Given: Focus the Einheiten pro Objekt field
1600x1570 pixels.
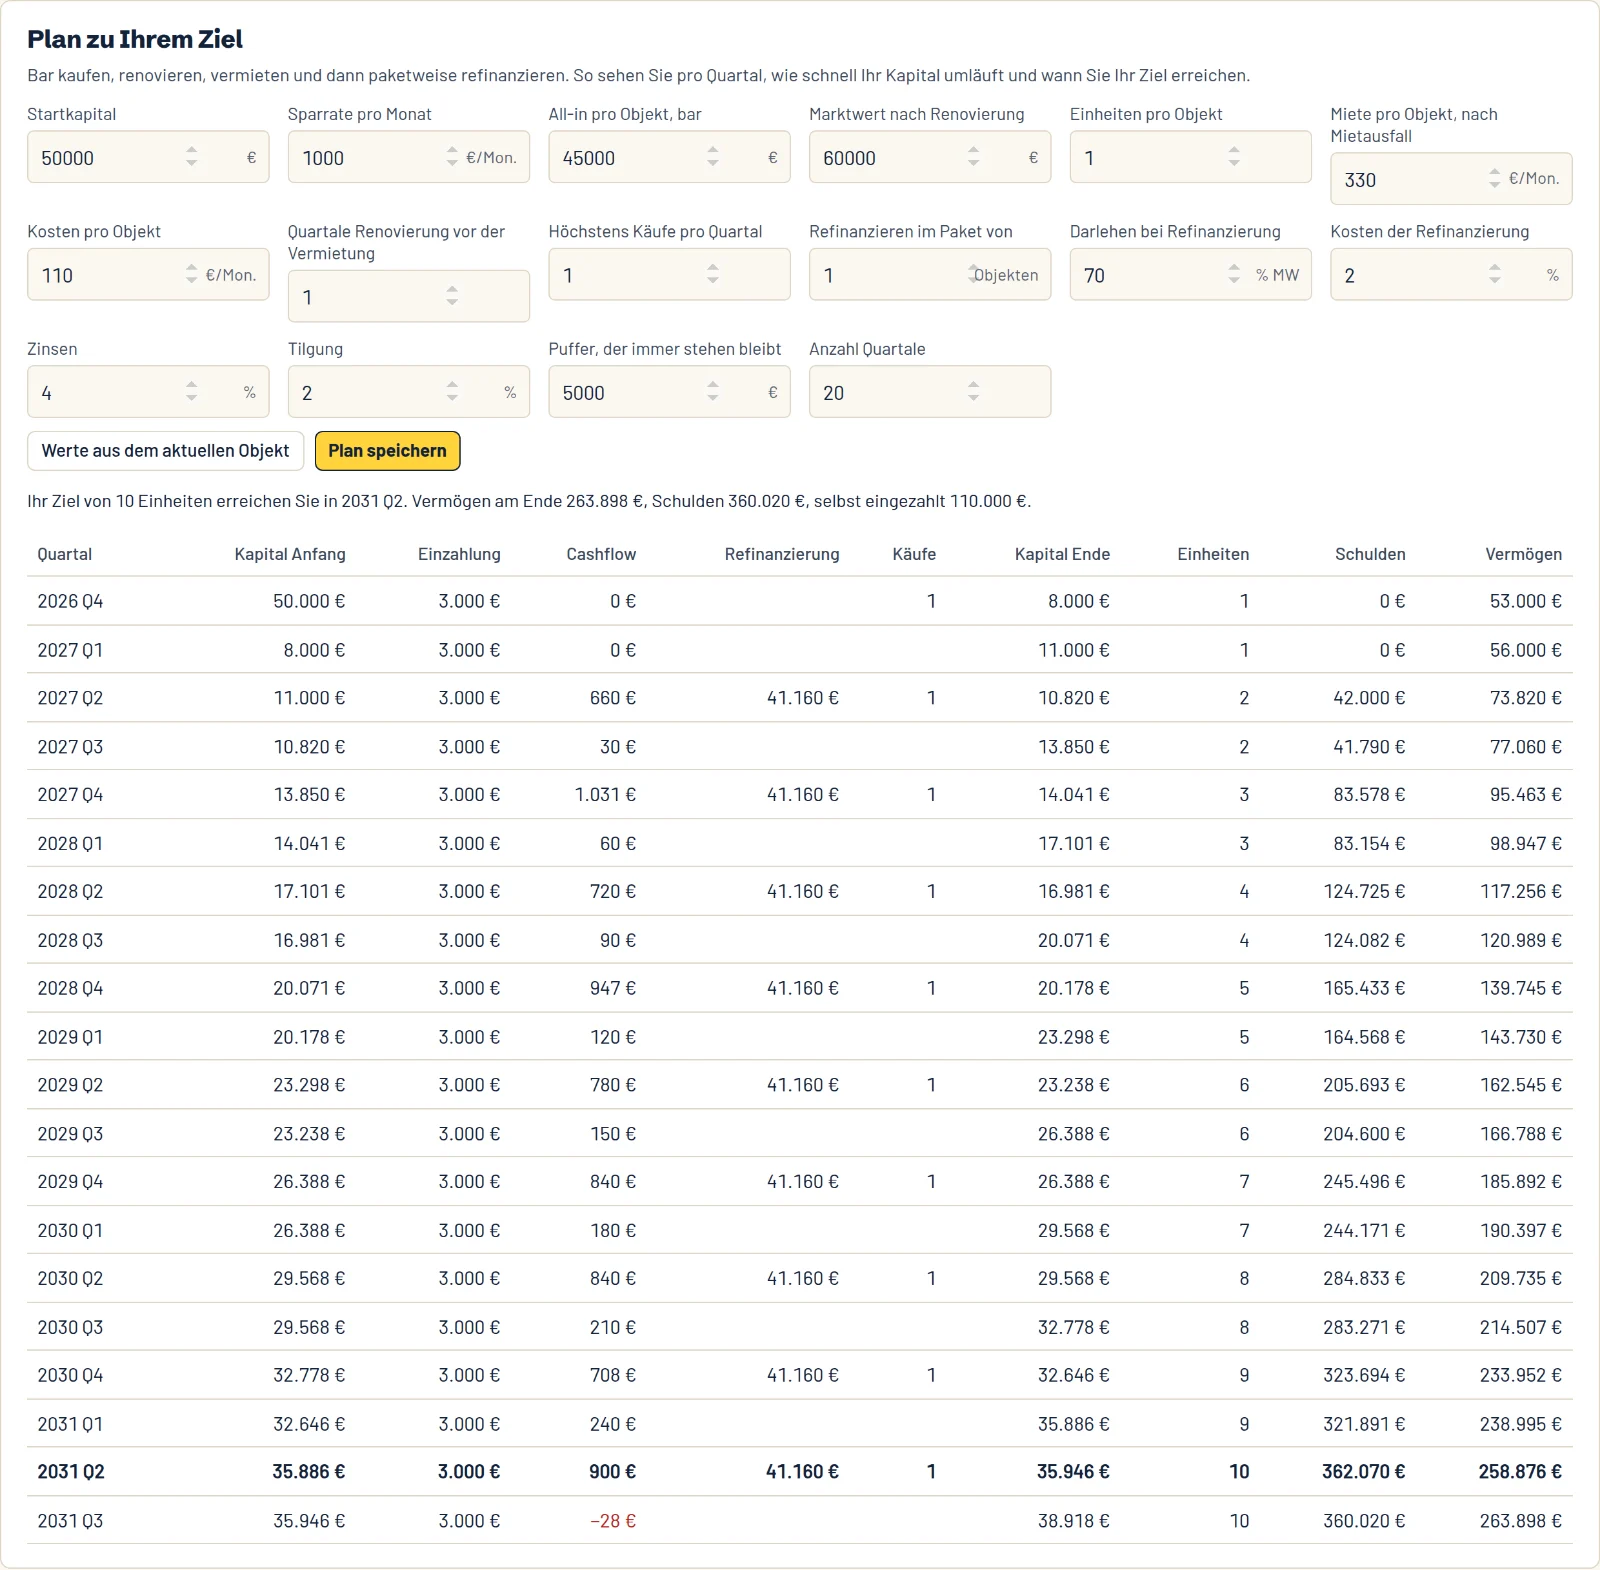Looking at the screenshot, I should [x=1190, y=157].
